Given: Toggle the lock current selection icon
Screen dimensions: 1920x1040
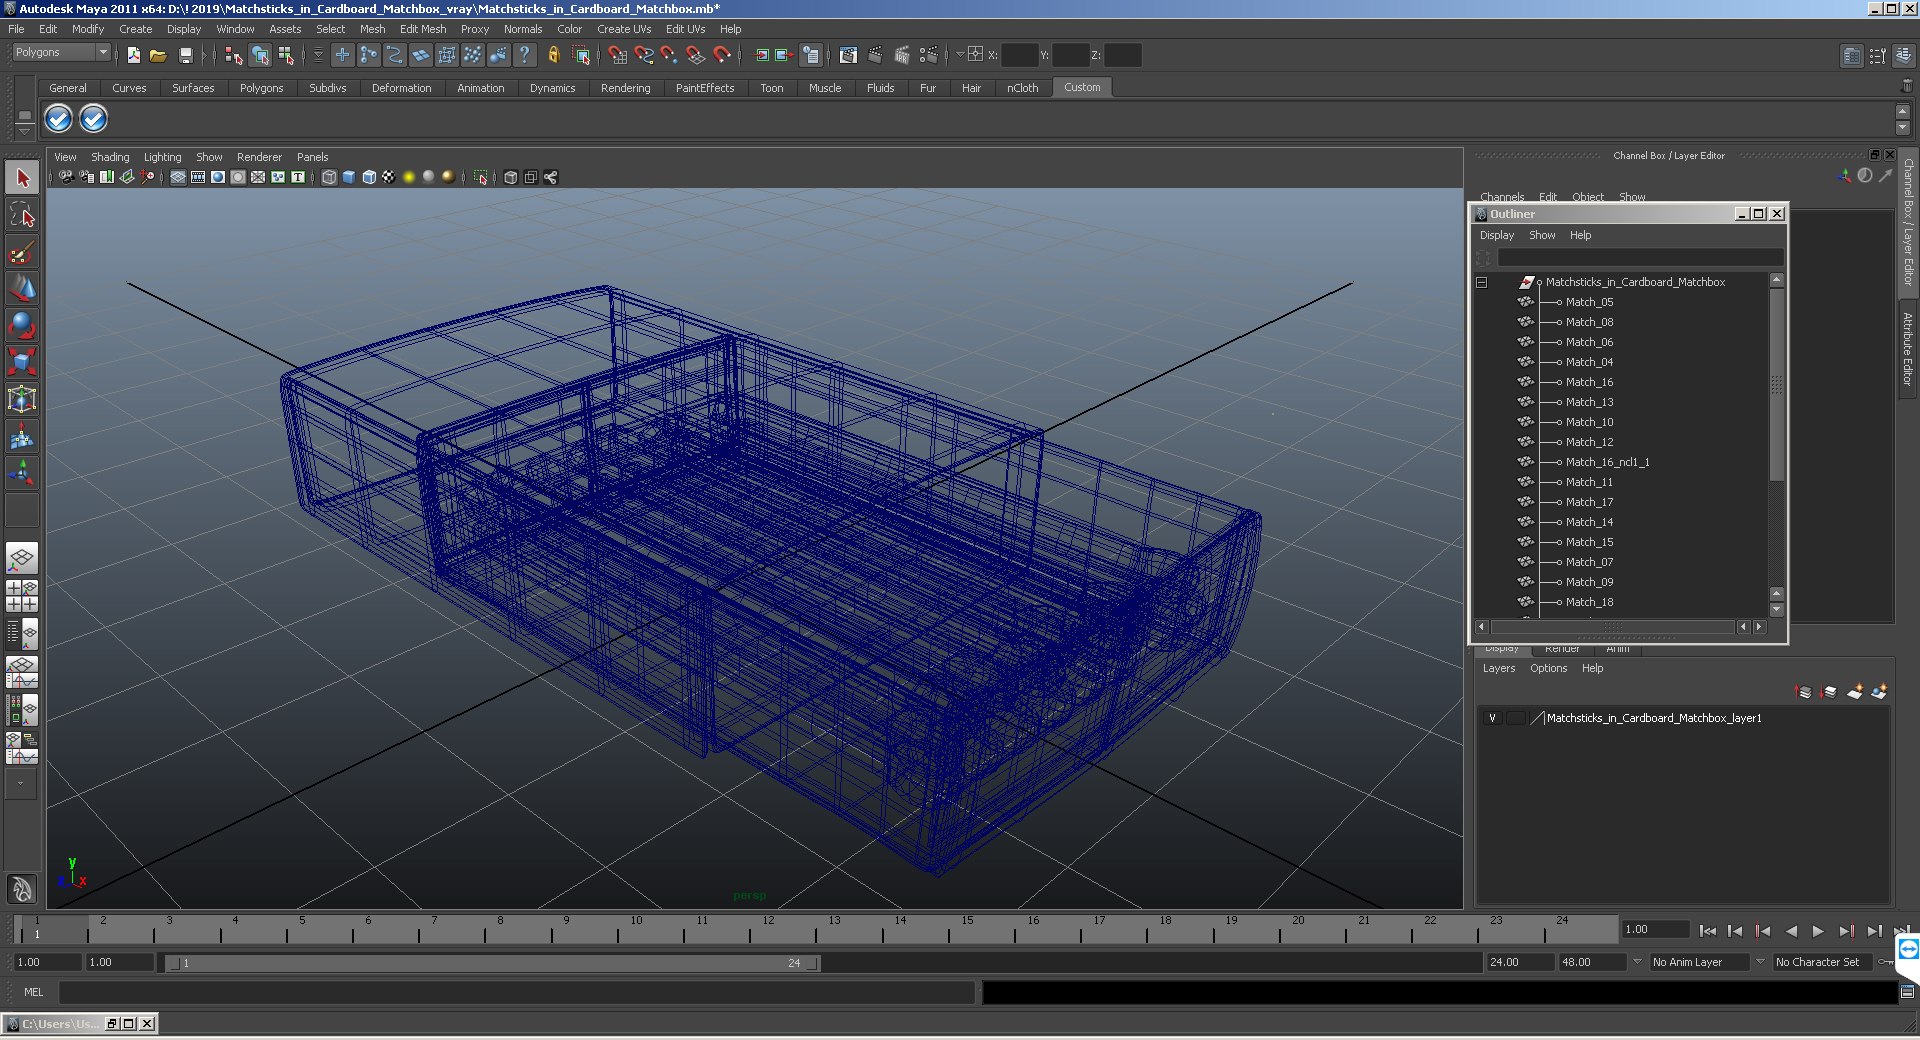Looking at the screenshot, I should coord(553,55).
